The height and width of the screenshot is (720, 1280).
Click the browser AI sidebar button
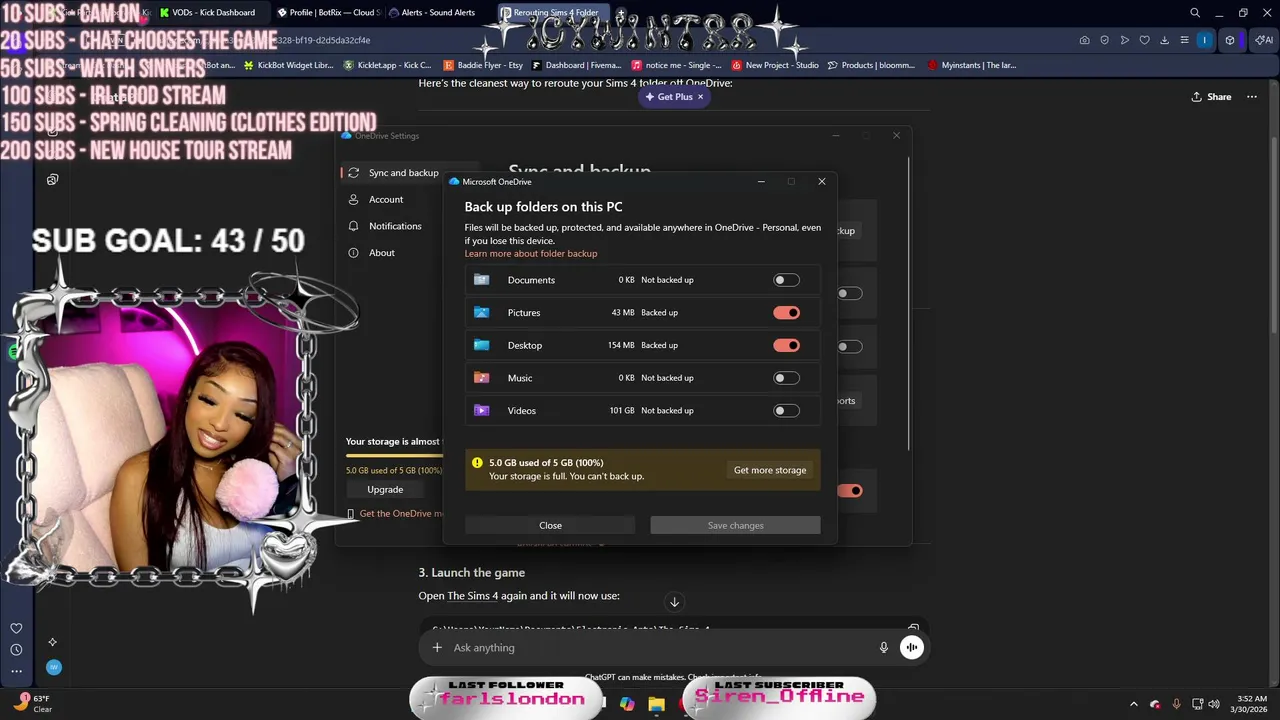pyautogui.click(x=1263, y=40)
